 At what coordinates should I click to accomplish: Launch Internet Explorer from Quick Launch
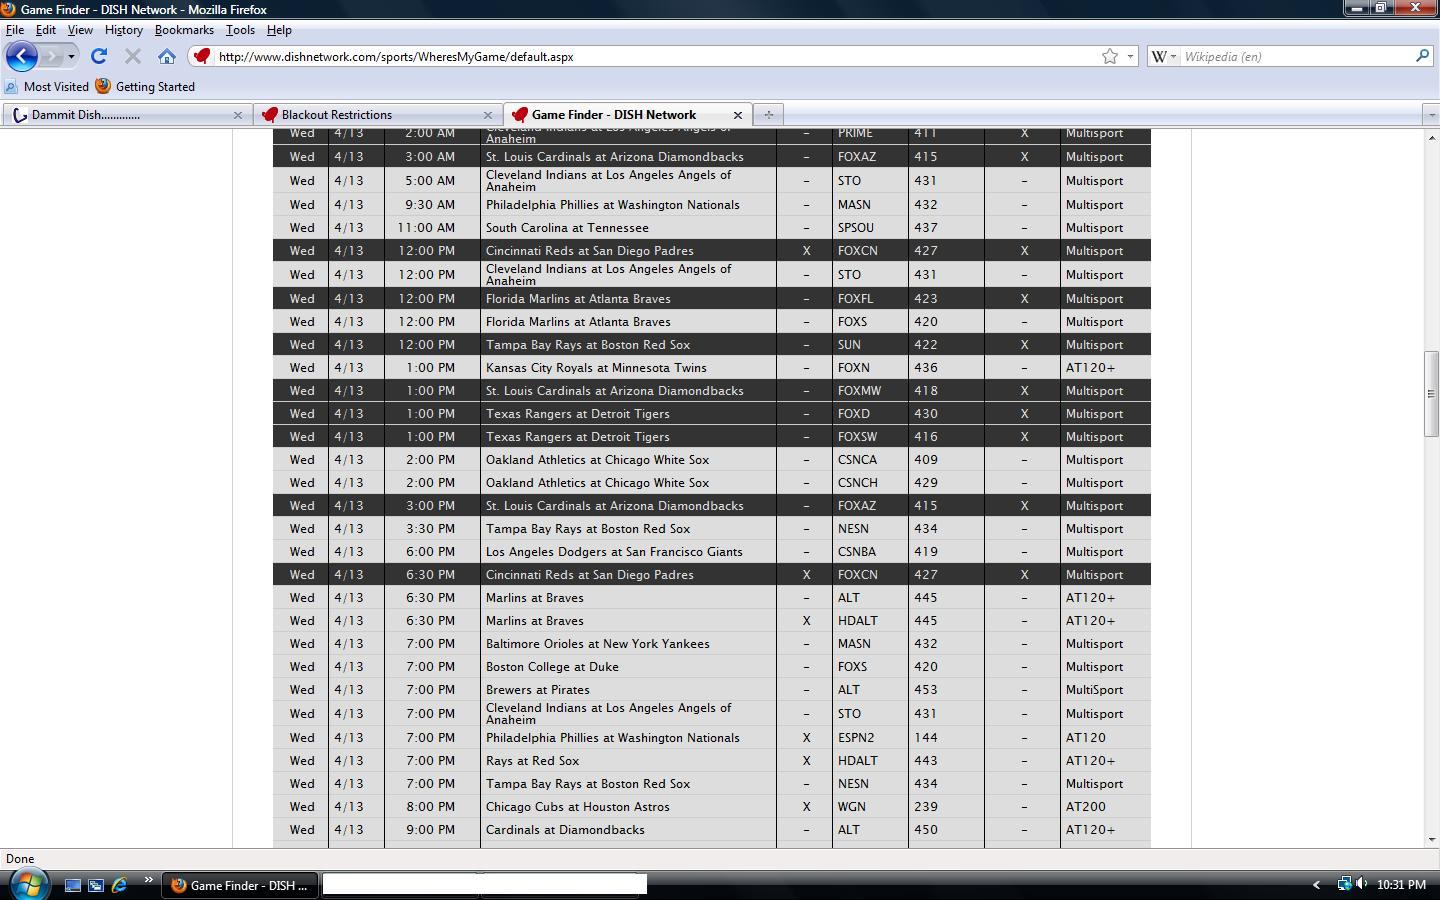tap(120, 885)
